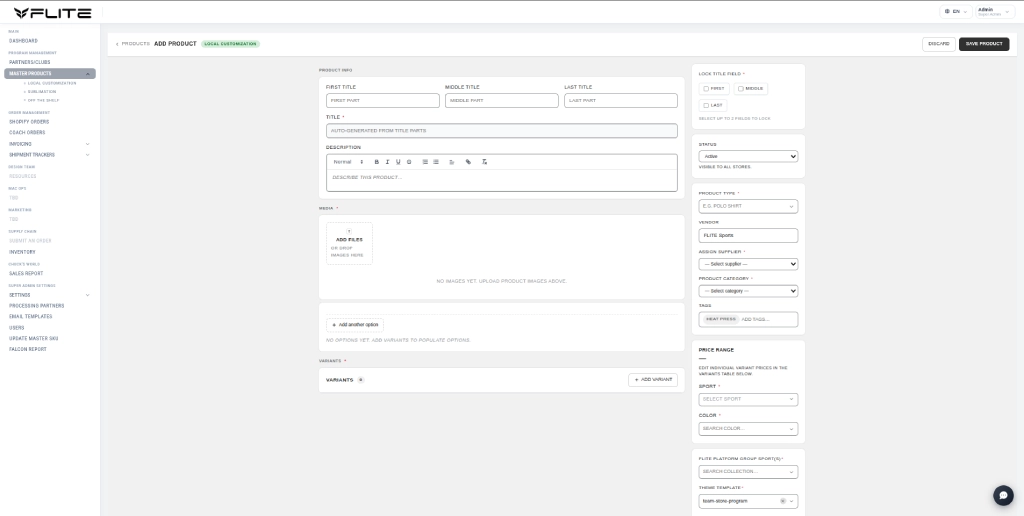The width and height of the screenshot is (1024, 516).
Task: Toggle bold formatting in description editor
Action: (376, 162)
